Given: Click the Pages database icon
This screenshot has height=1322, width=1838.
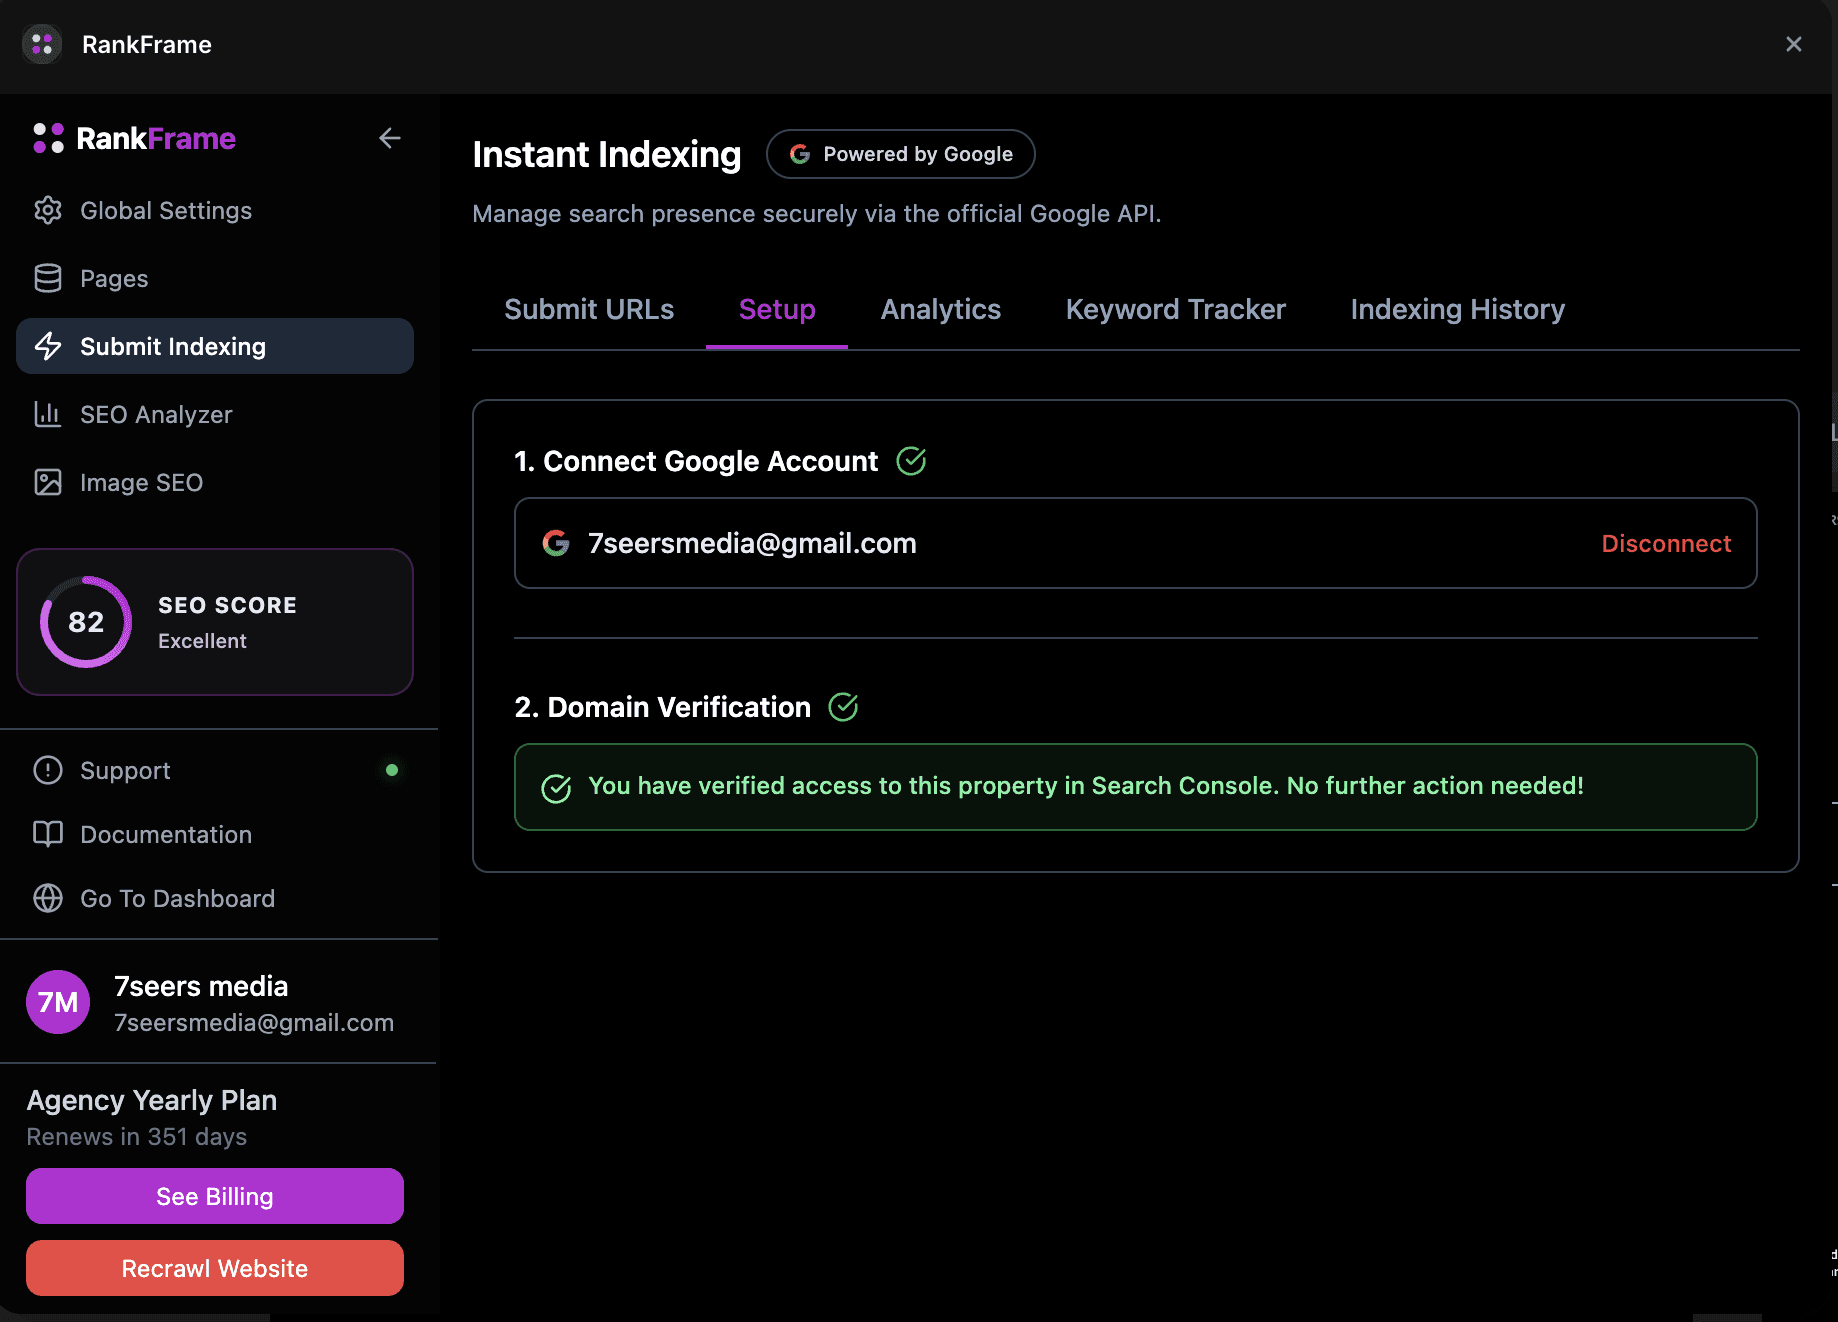Looking at the screenshot, I should click(48, 278).
